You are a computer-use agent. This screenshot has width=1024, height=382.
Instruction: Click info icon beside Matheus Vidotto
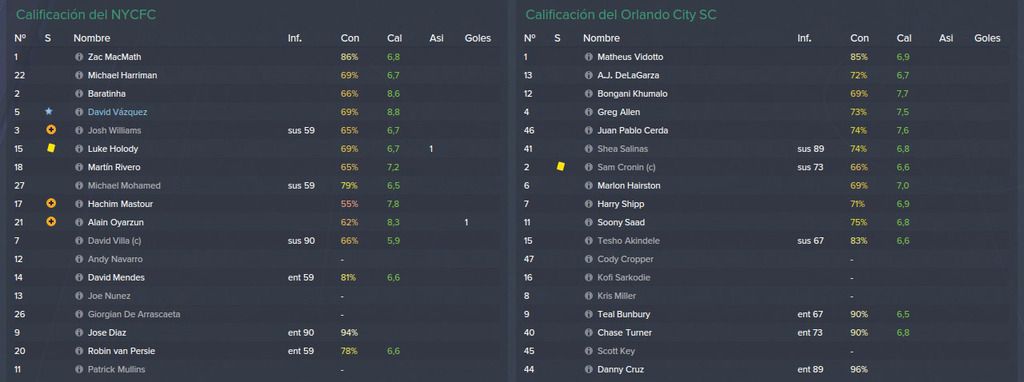point(588,57)
